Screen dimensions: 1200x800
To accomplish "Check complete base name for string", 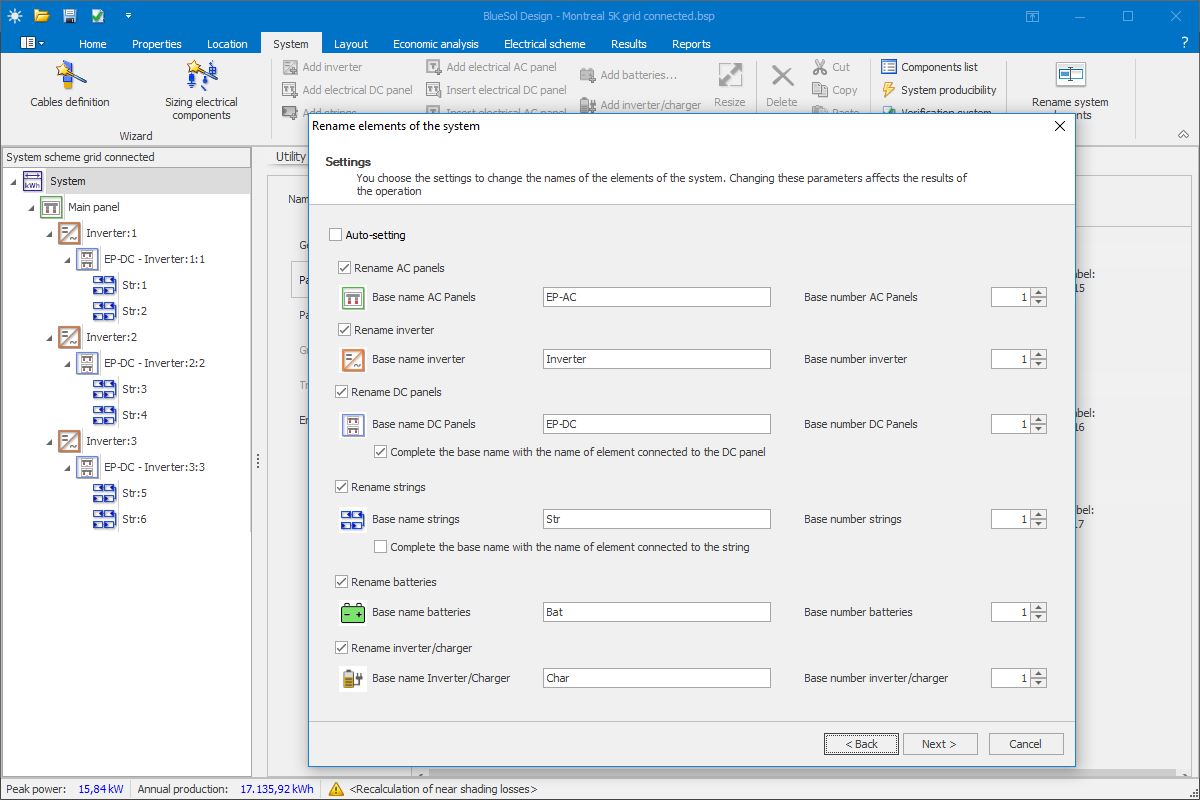I will pyautogui.click(x=380, y=547).
